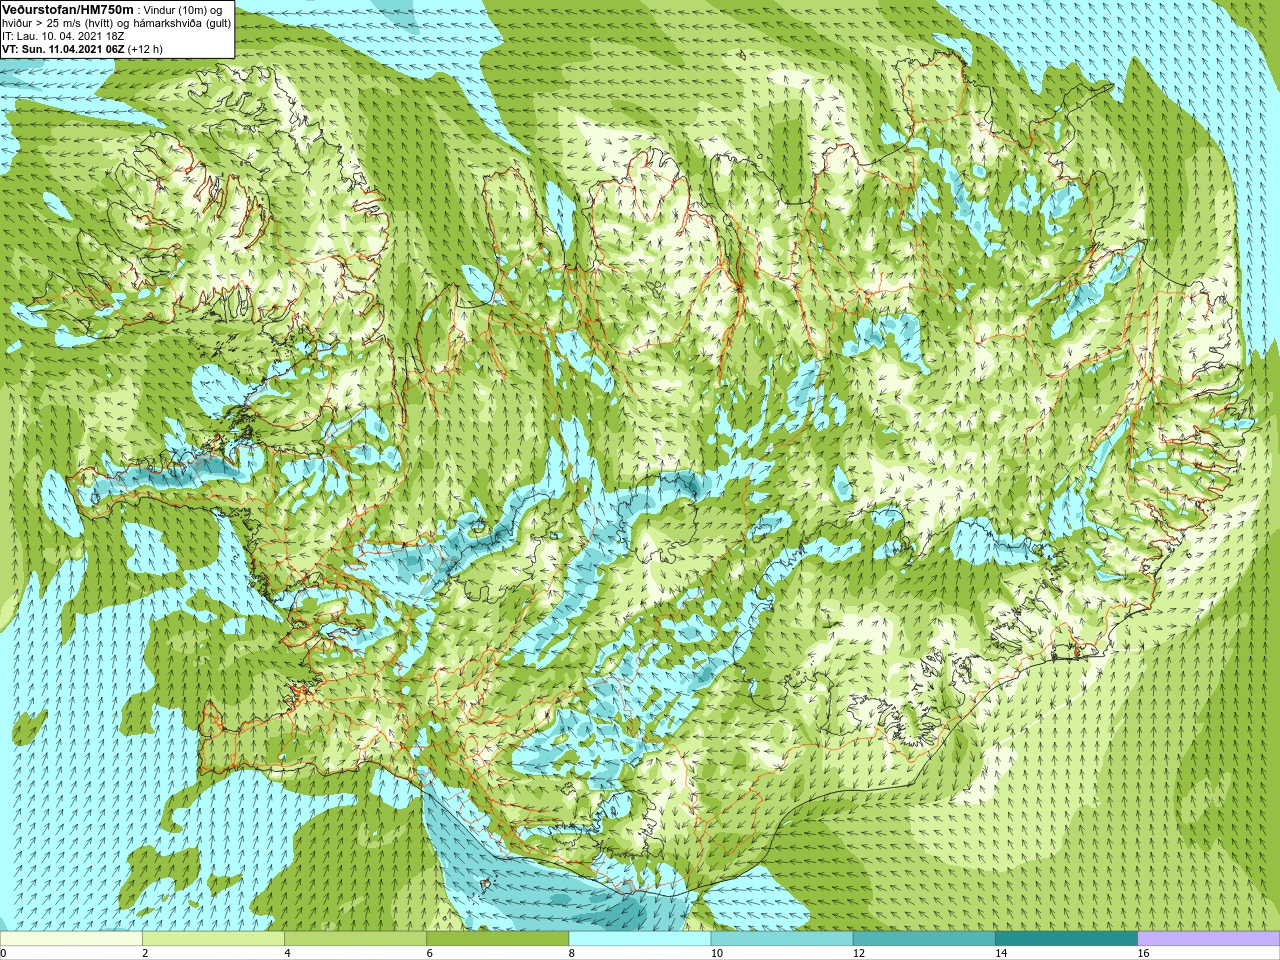Click the olive green 6–8 m/s legend swatch
Image resolution: width=1280 pixels, height=960 pixels.
click(498, 939)
